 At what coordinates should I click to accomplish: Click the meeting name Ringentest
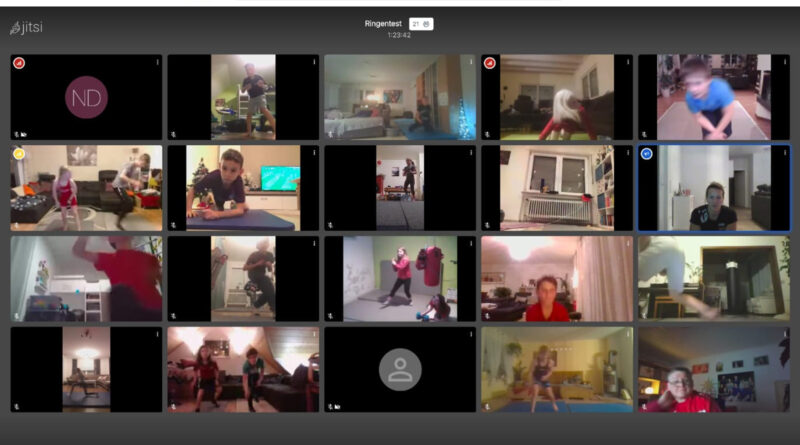383,23
